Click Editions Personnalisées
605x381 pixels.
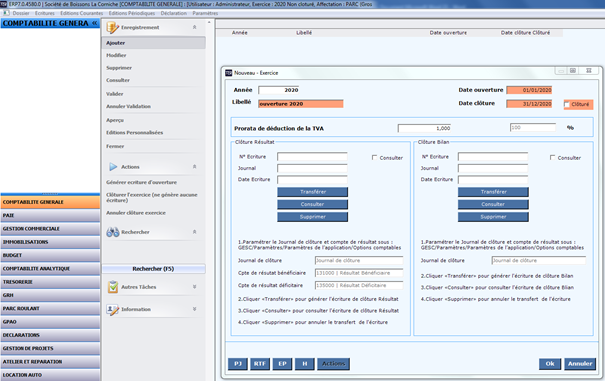click(135, 132)
